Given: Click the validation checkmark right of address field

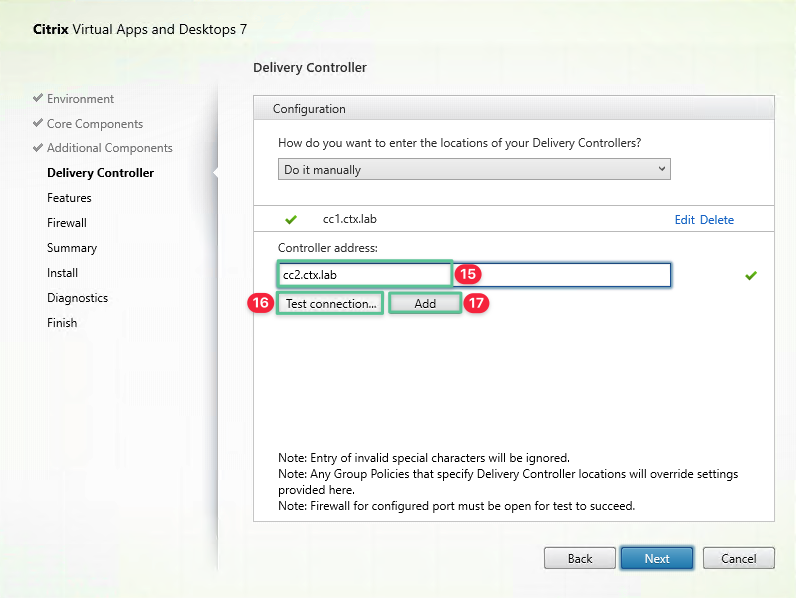Looking at the screenshot, I should click(x=751, y=275).
